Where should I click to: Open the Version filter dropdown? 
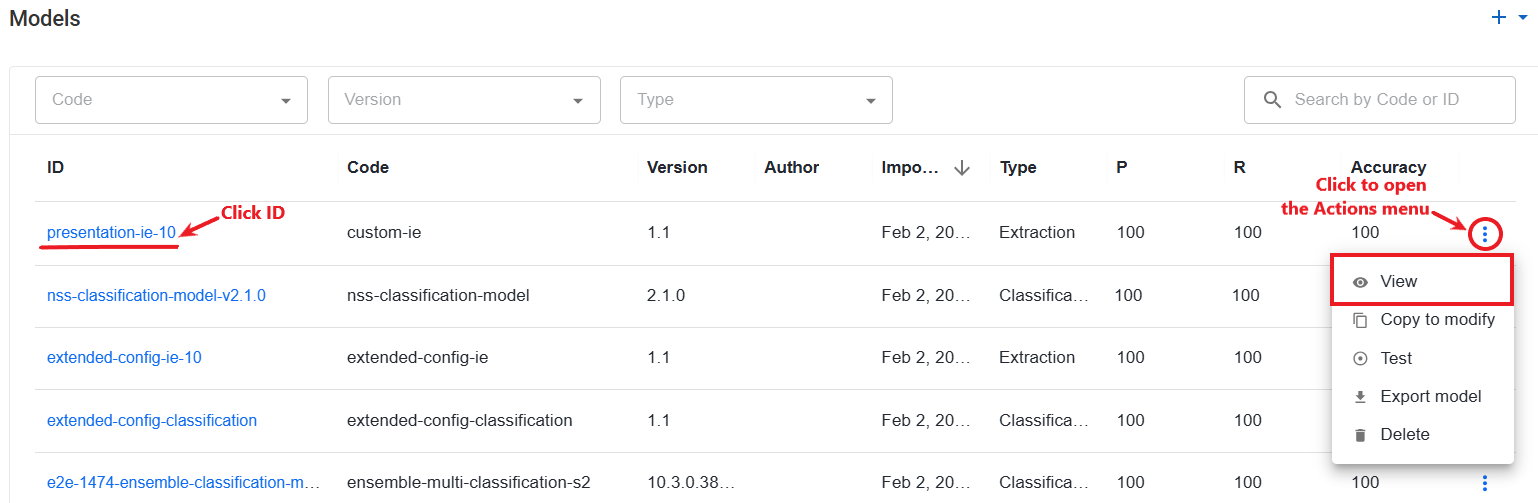pos(464,100)
